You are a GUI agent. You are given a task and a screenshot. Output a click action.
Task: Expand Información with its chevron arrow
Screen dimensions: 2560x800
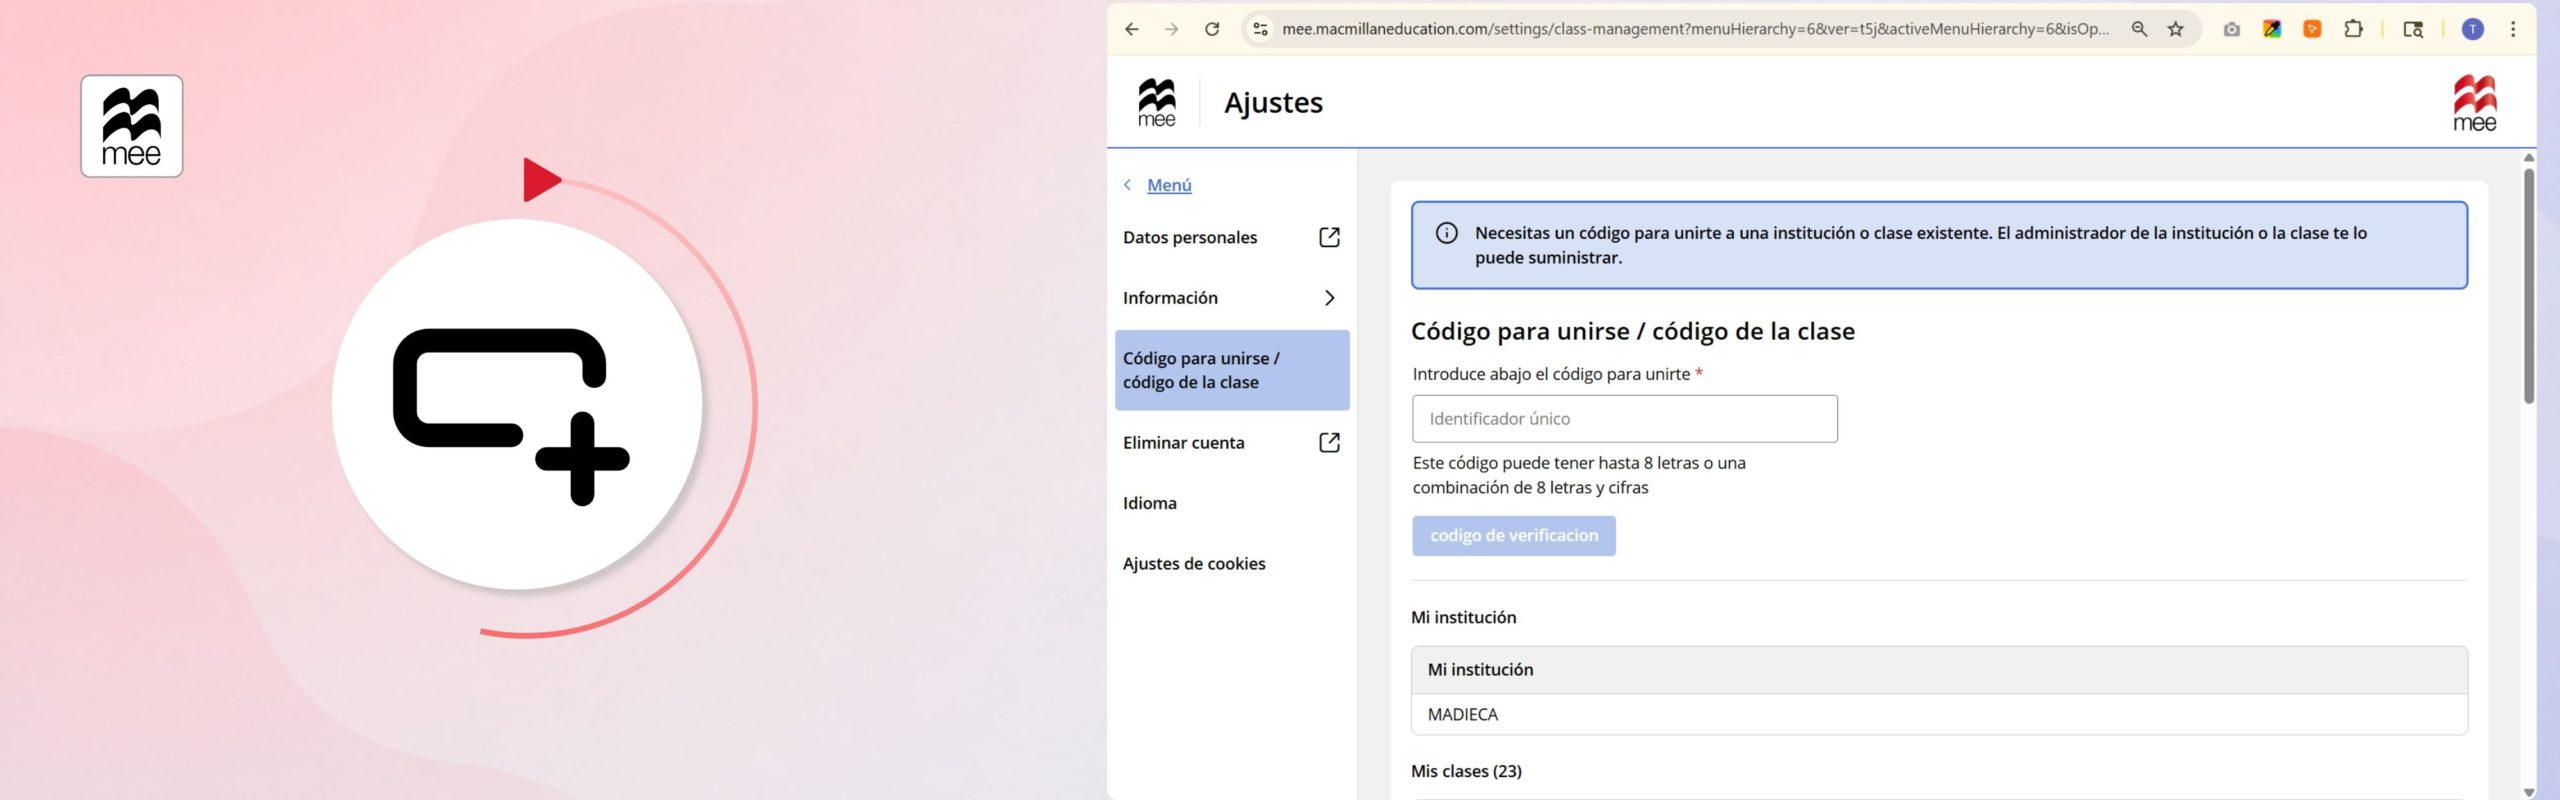coord(1329,298)
